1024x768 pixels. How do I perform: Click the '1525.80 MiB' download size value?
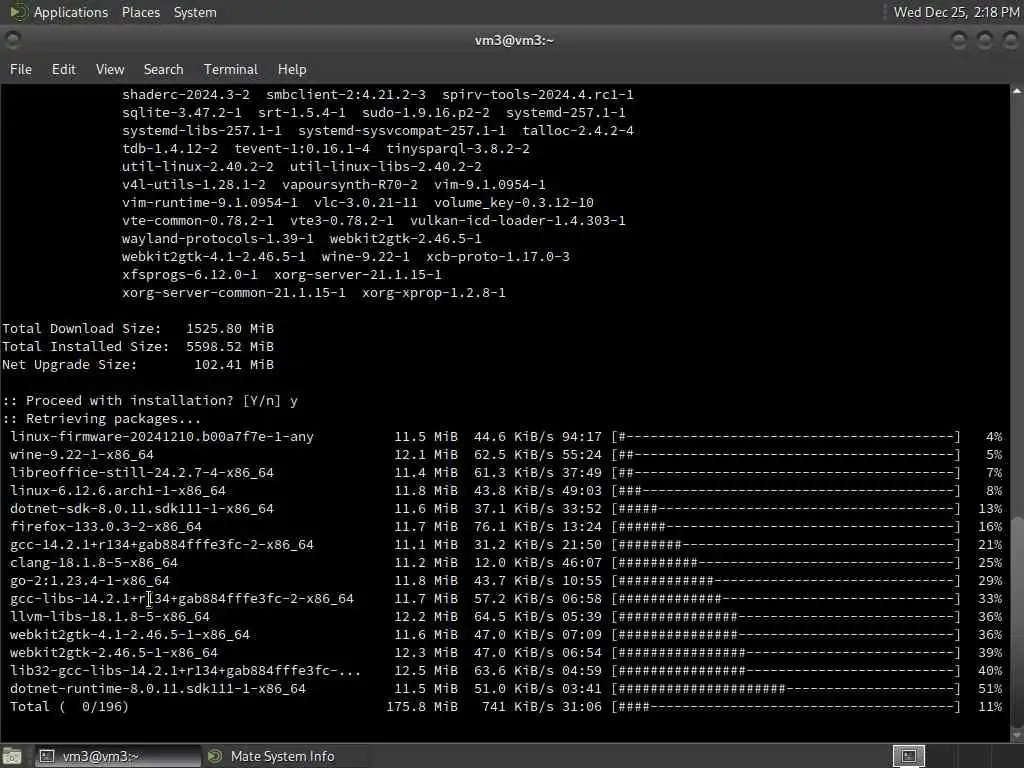pos(230,328)
